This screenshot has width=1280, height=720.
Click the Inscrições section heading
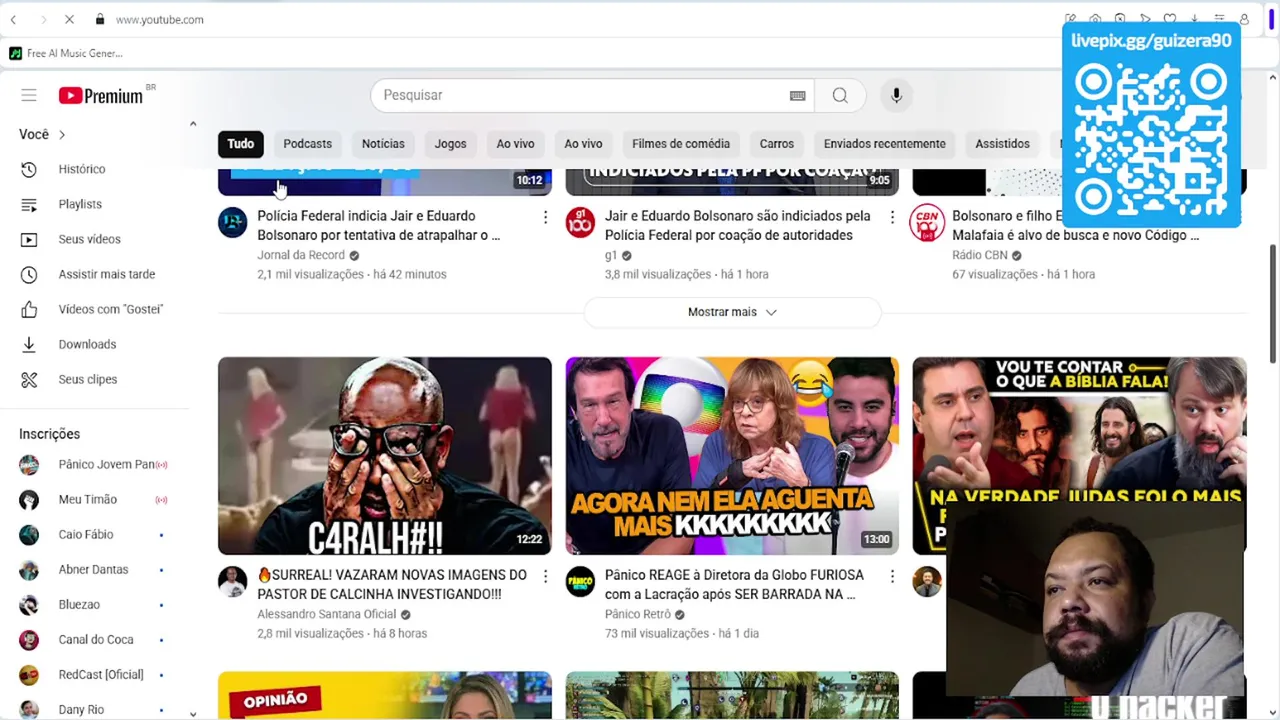49,434
